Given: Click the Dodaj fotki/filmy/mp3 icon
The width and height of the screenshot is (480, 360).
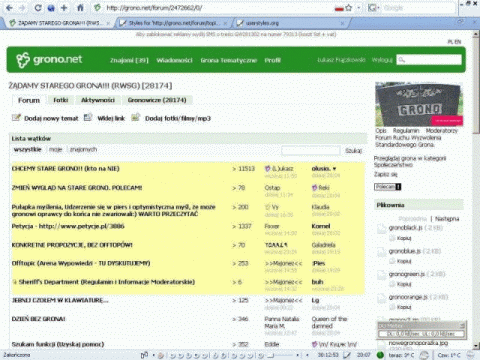Looking at the screenshot, I should point(135,118).
